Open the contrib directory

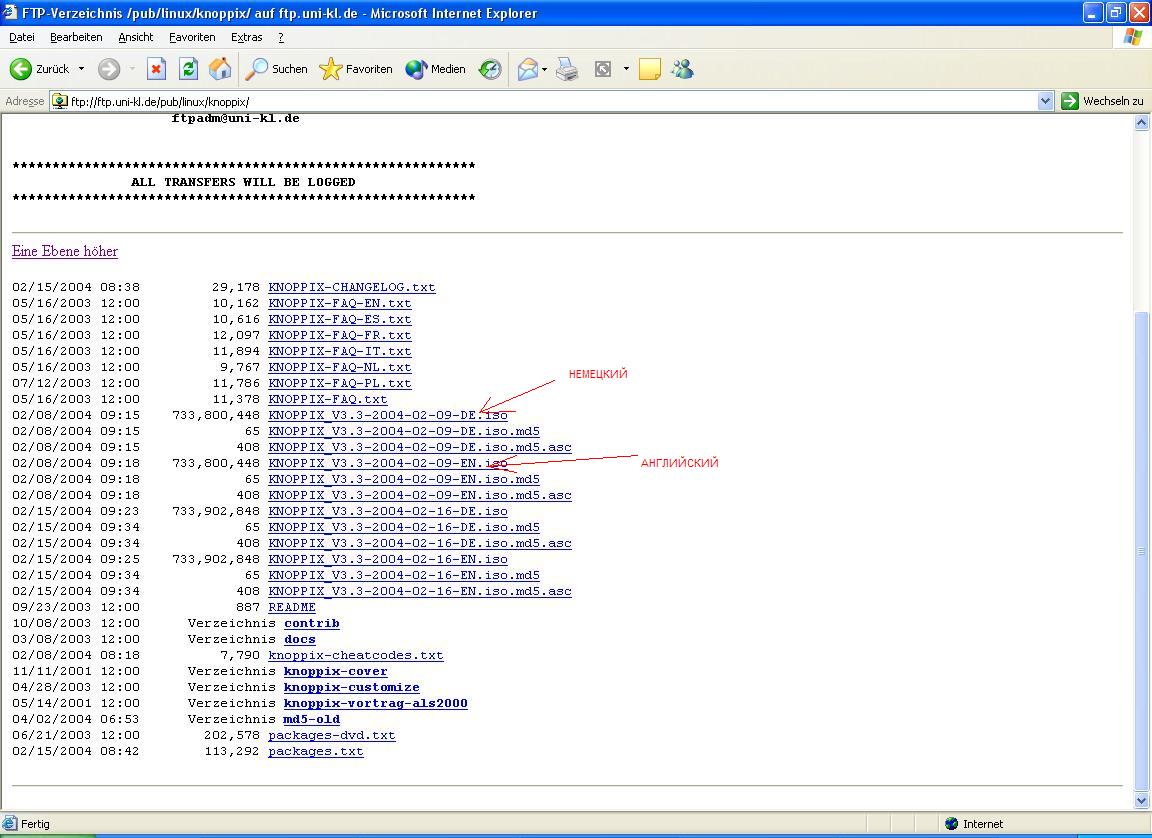tap(312, 624)
